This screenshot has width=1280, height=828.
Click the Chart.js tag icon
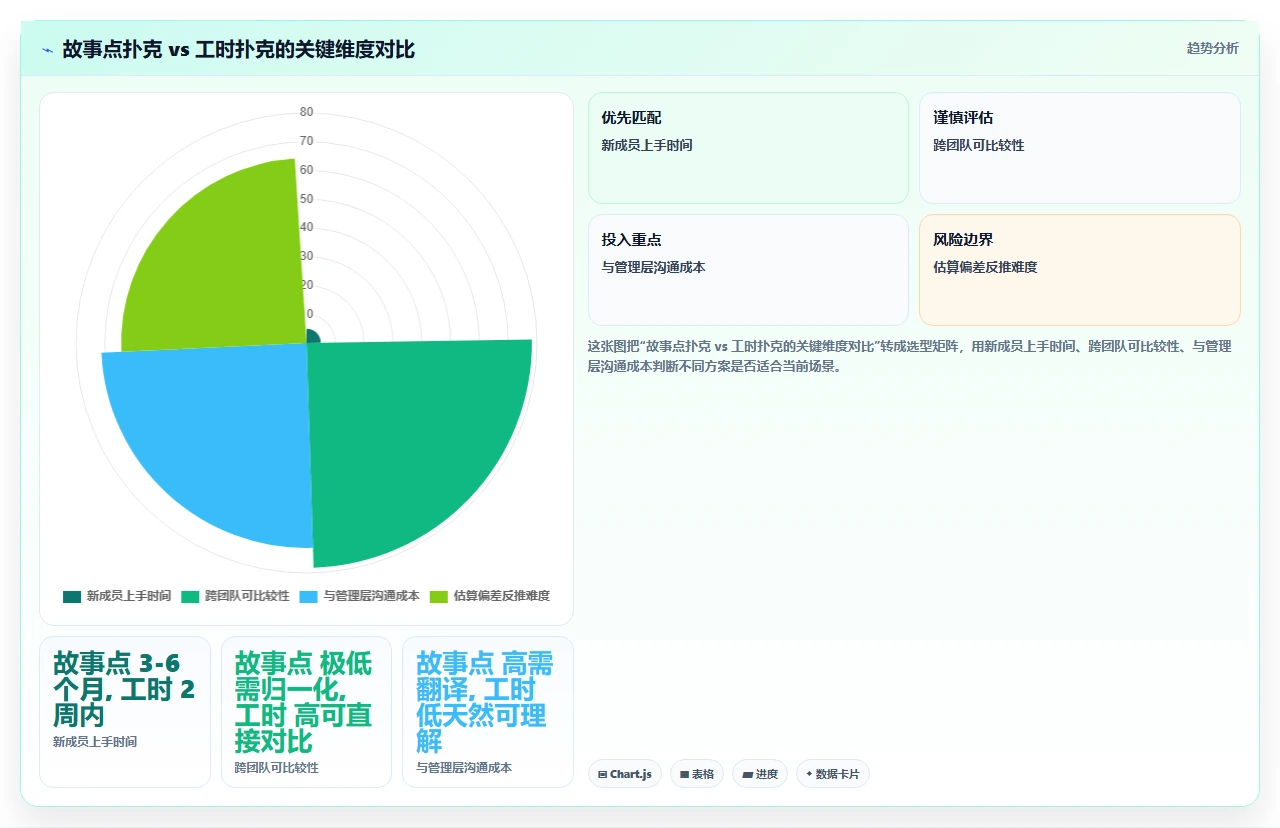click(x=602, y=774)
